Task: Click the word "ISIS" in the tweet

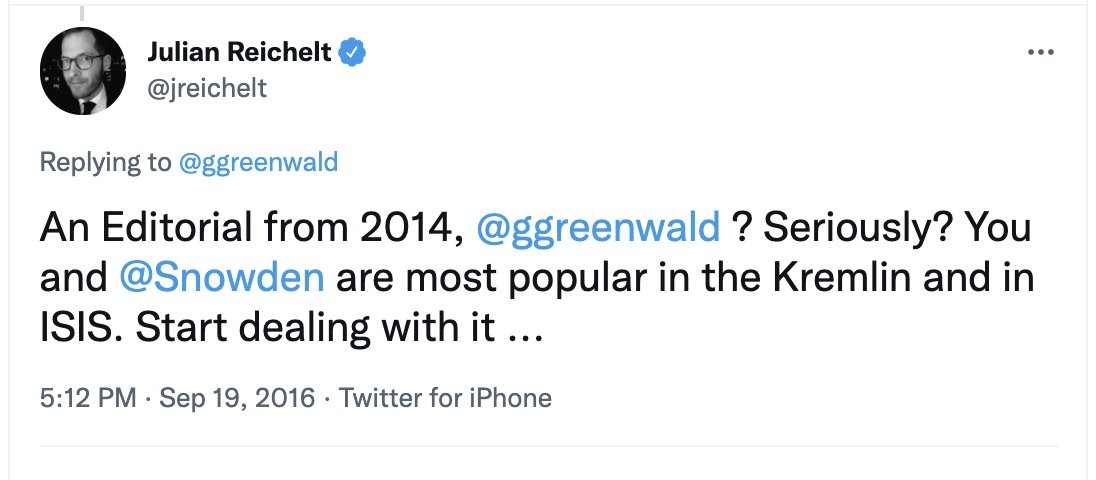Action: coord(75,326)
